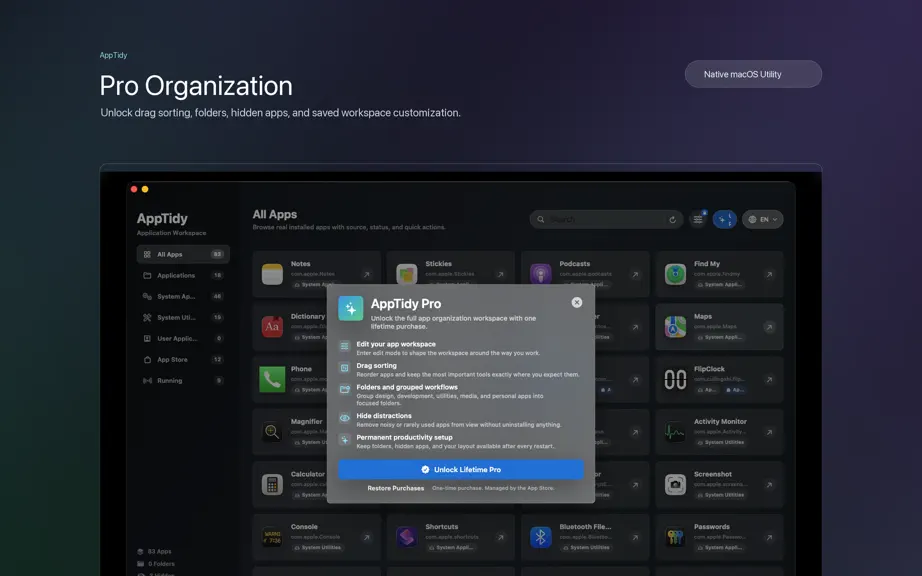Close the AppTidy Pro dialog
Screen dimensions: 922x576
(x=577, y=302)
